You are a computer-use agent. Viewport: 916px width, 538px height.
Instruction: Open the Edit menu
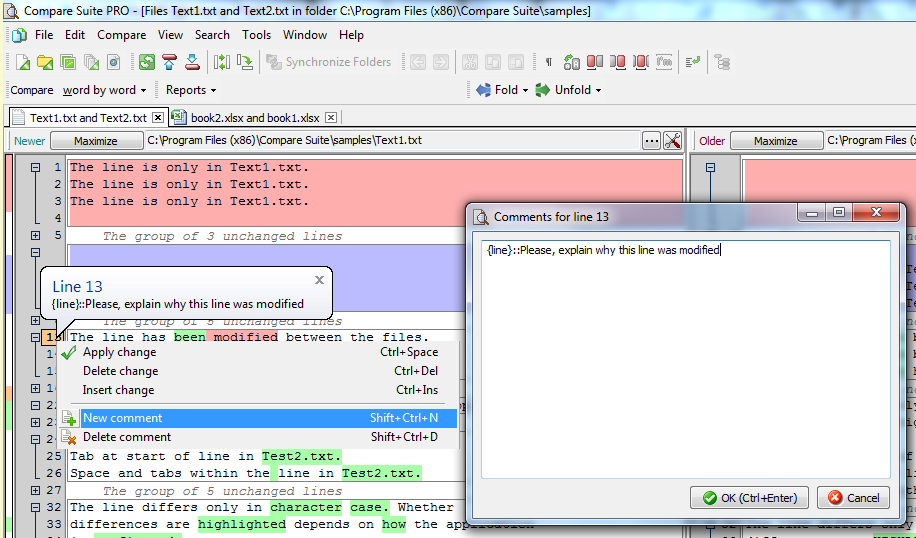click(75, 35)
